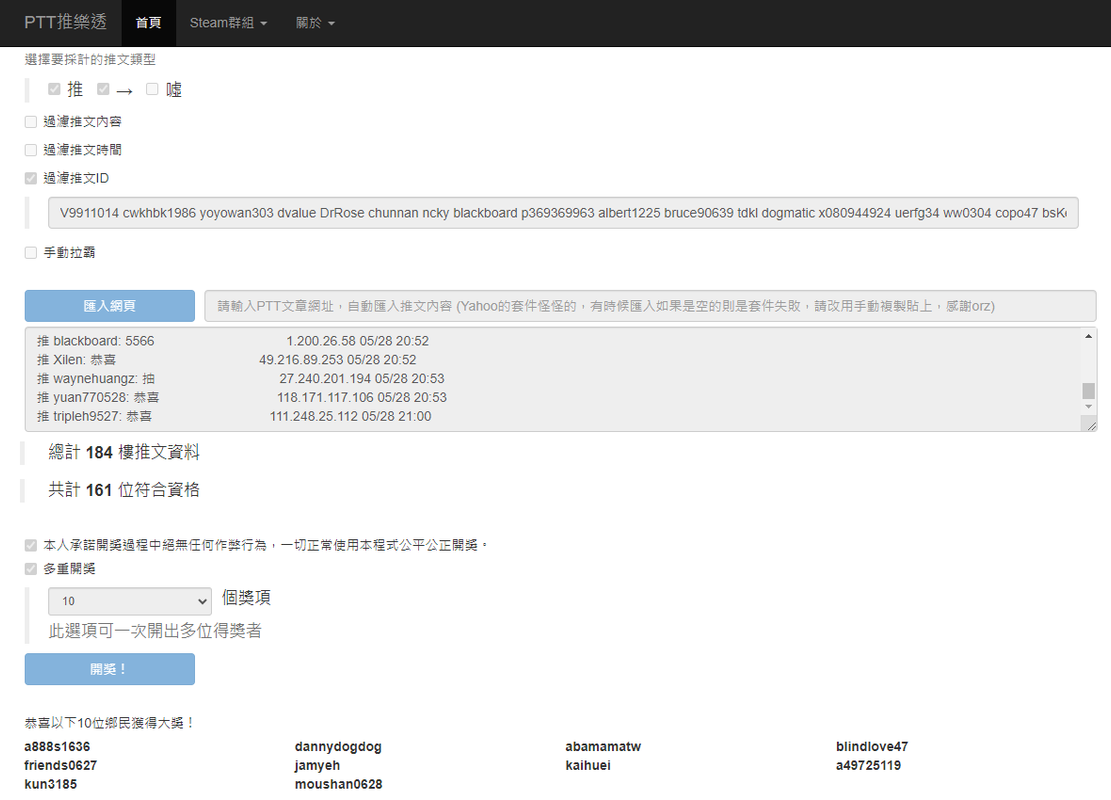Click winner name jamyeh
The height and width of the screenshot is (800, 1111).
click(x=317, y=765)
